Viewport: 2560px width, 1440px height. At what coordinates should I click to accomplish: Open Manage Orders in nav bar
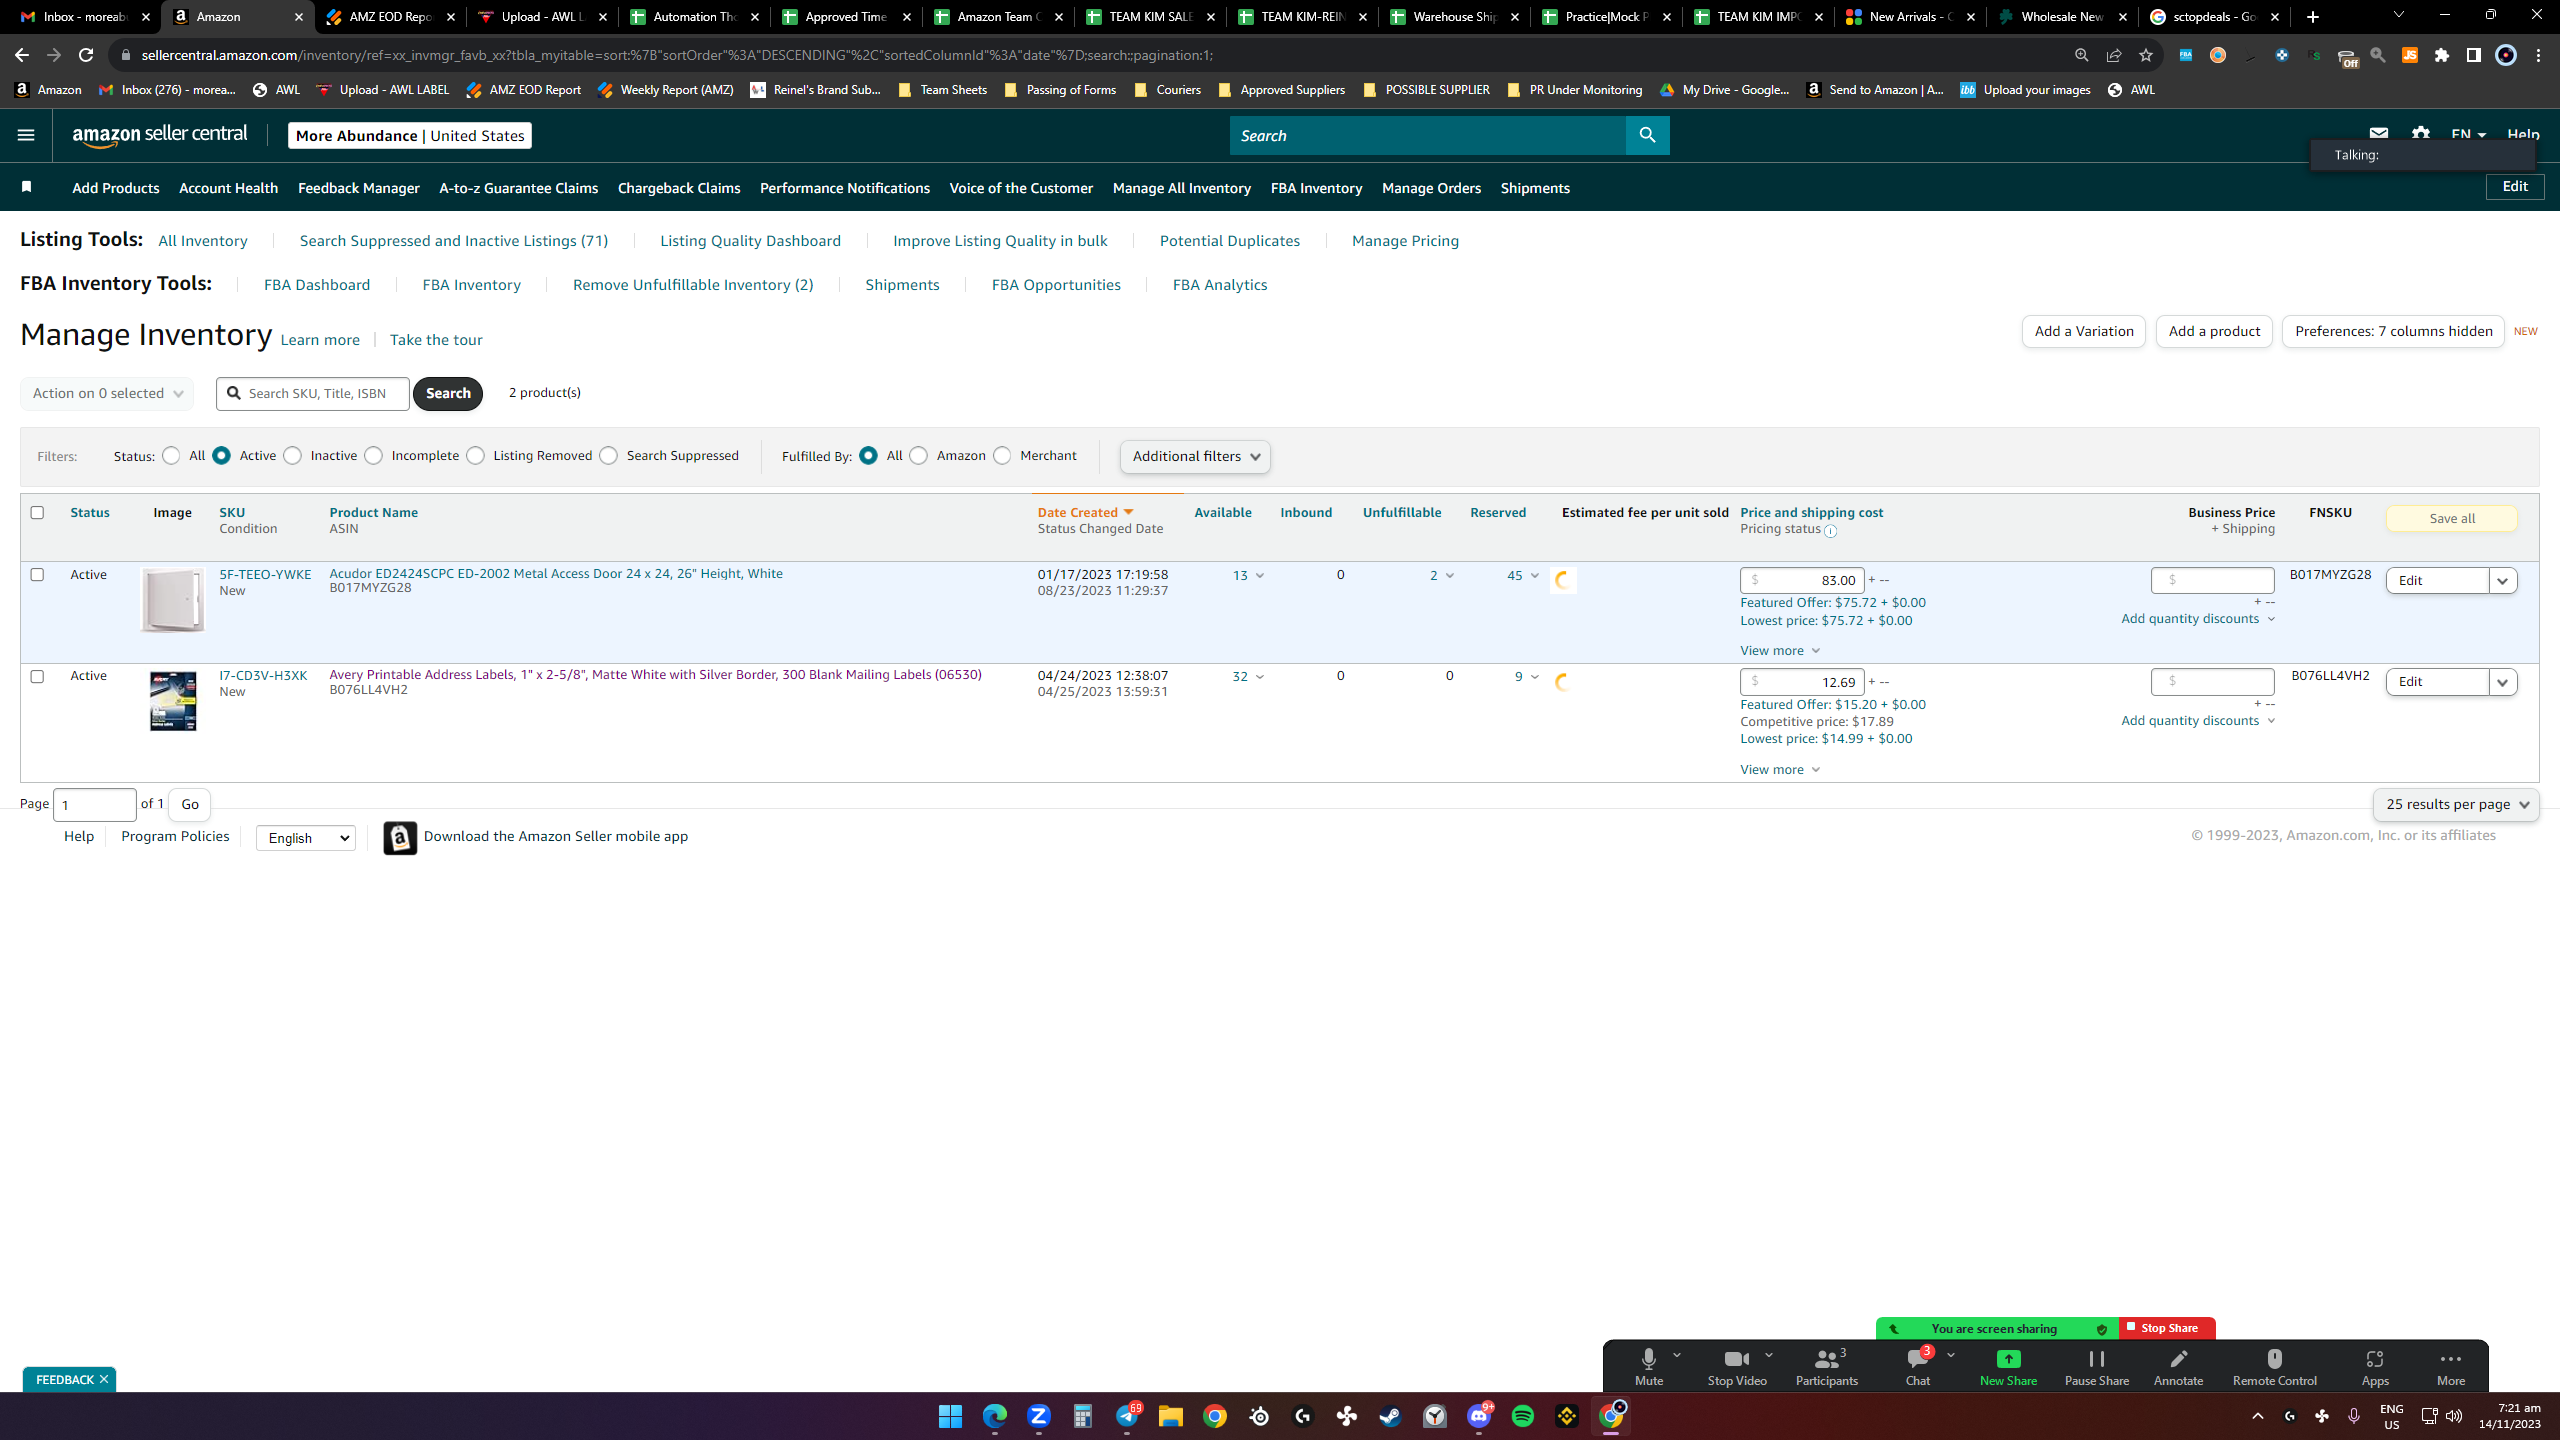tap(1431, 188)
